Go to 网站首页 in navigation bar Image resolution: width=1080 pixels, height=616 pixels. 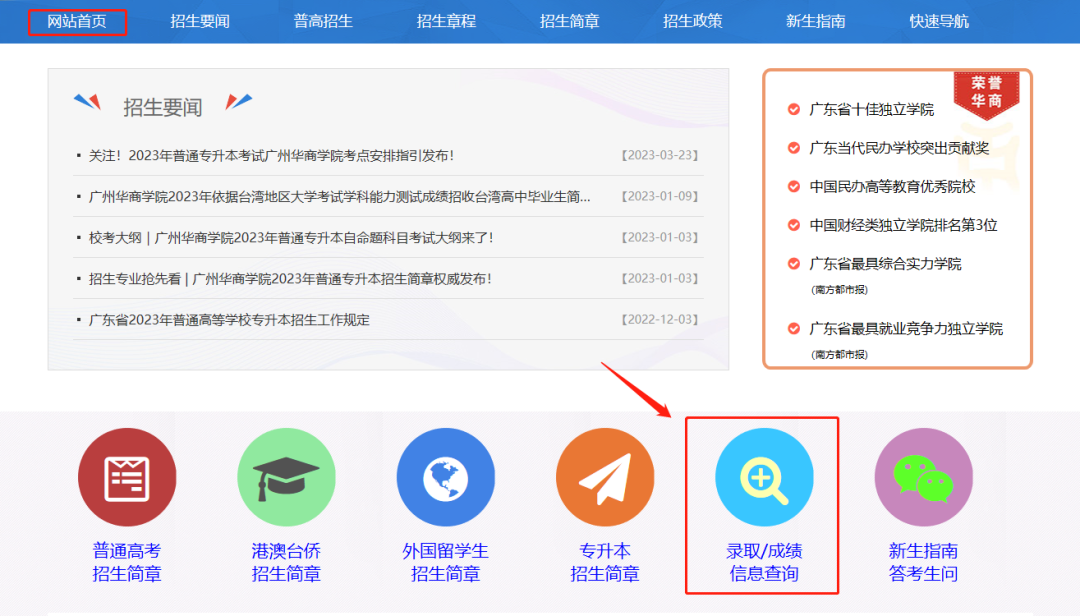pyautogui.click(x=77, y=21)
